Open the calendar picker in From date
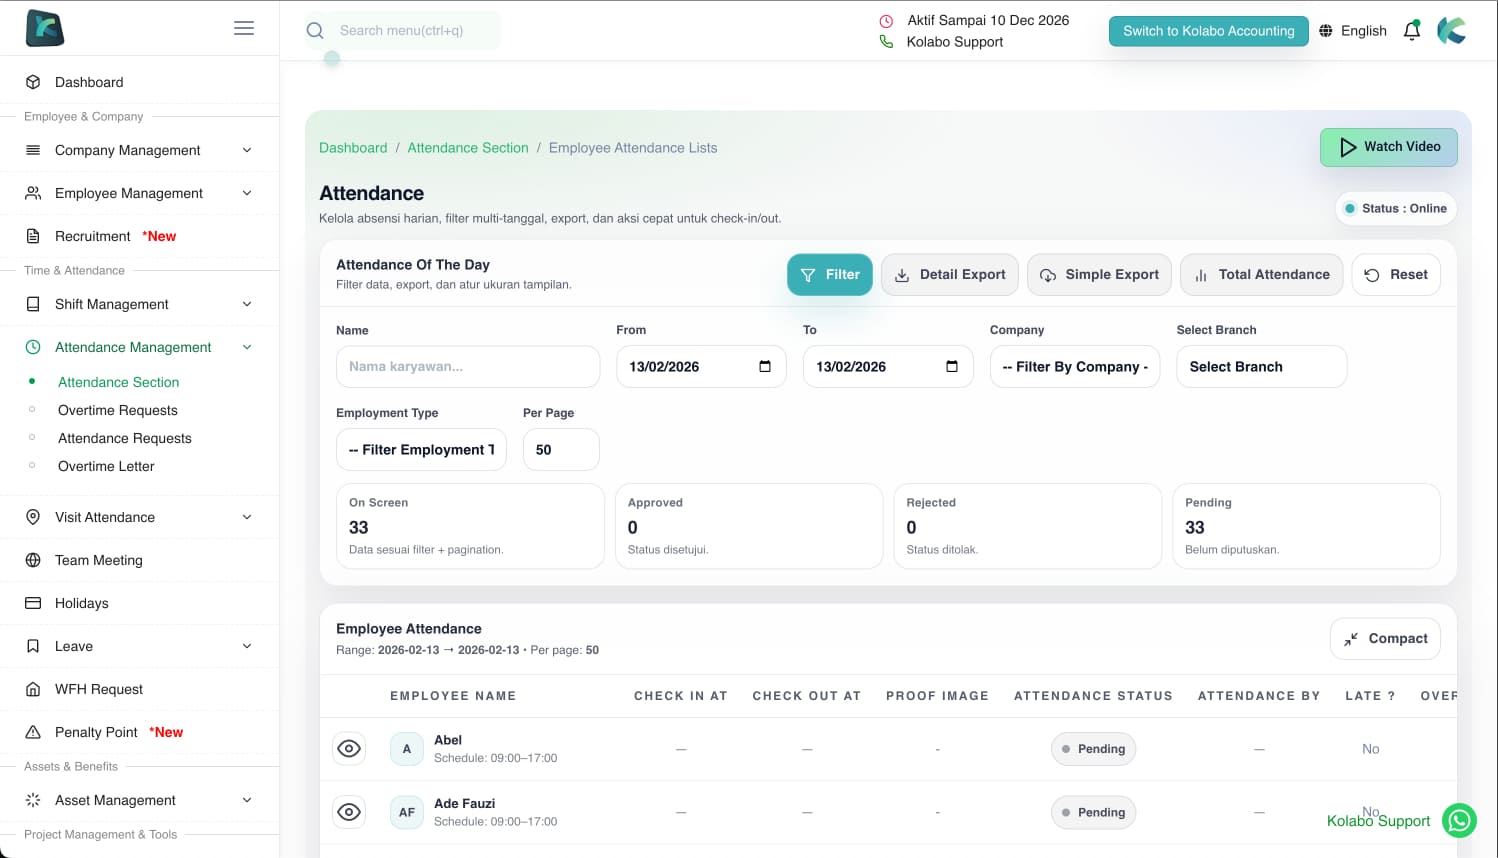Viewport: 1498px width, 858px height. (765, 367)
